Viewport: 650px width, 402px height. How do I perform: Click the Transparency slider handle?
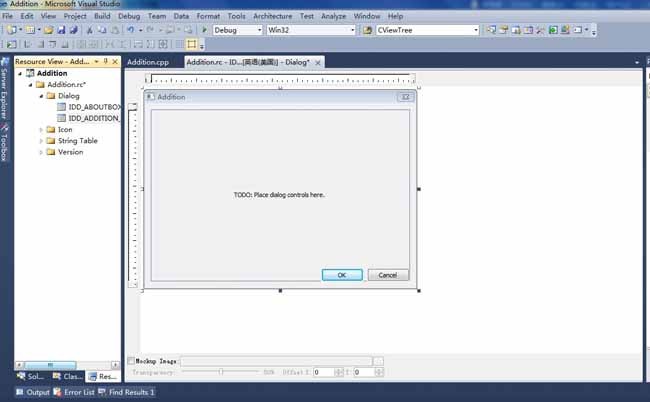[221, 372]
